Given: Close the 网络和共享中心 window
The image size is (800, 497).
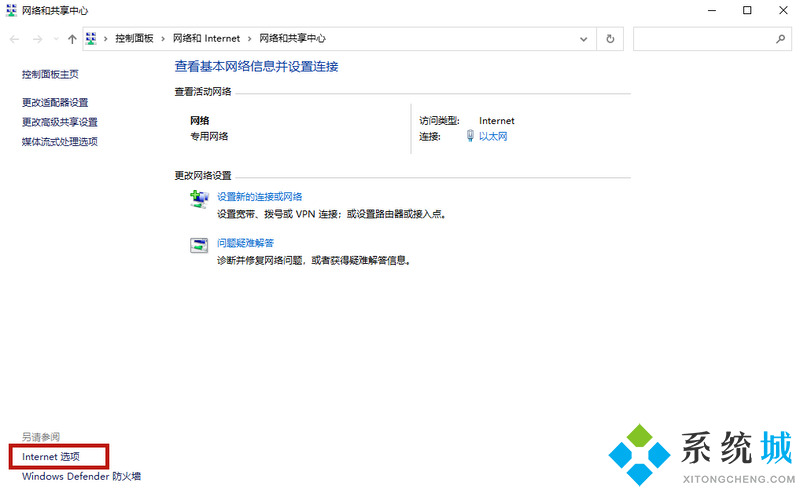Looking at the screenshot, I should pos(783,10).
